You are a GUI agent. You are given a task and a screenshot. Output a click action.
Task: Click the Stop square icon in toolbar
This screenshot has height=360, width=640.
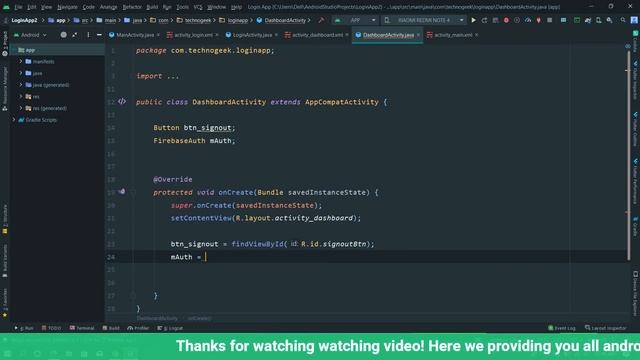[x=549, y=20]
